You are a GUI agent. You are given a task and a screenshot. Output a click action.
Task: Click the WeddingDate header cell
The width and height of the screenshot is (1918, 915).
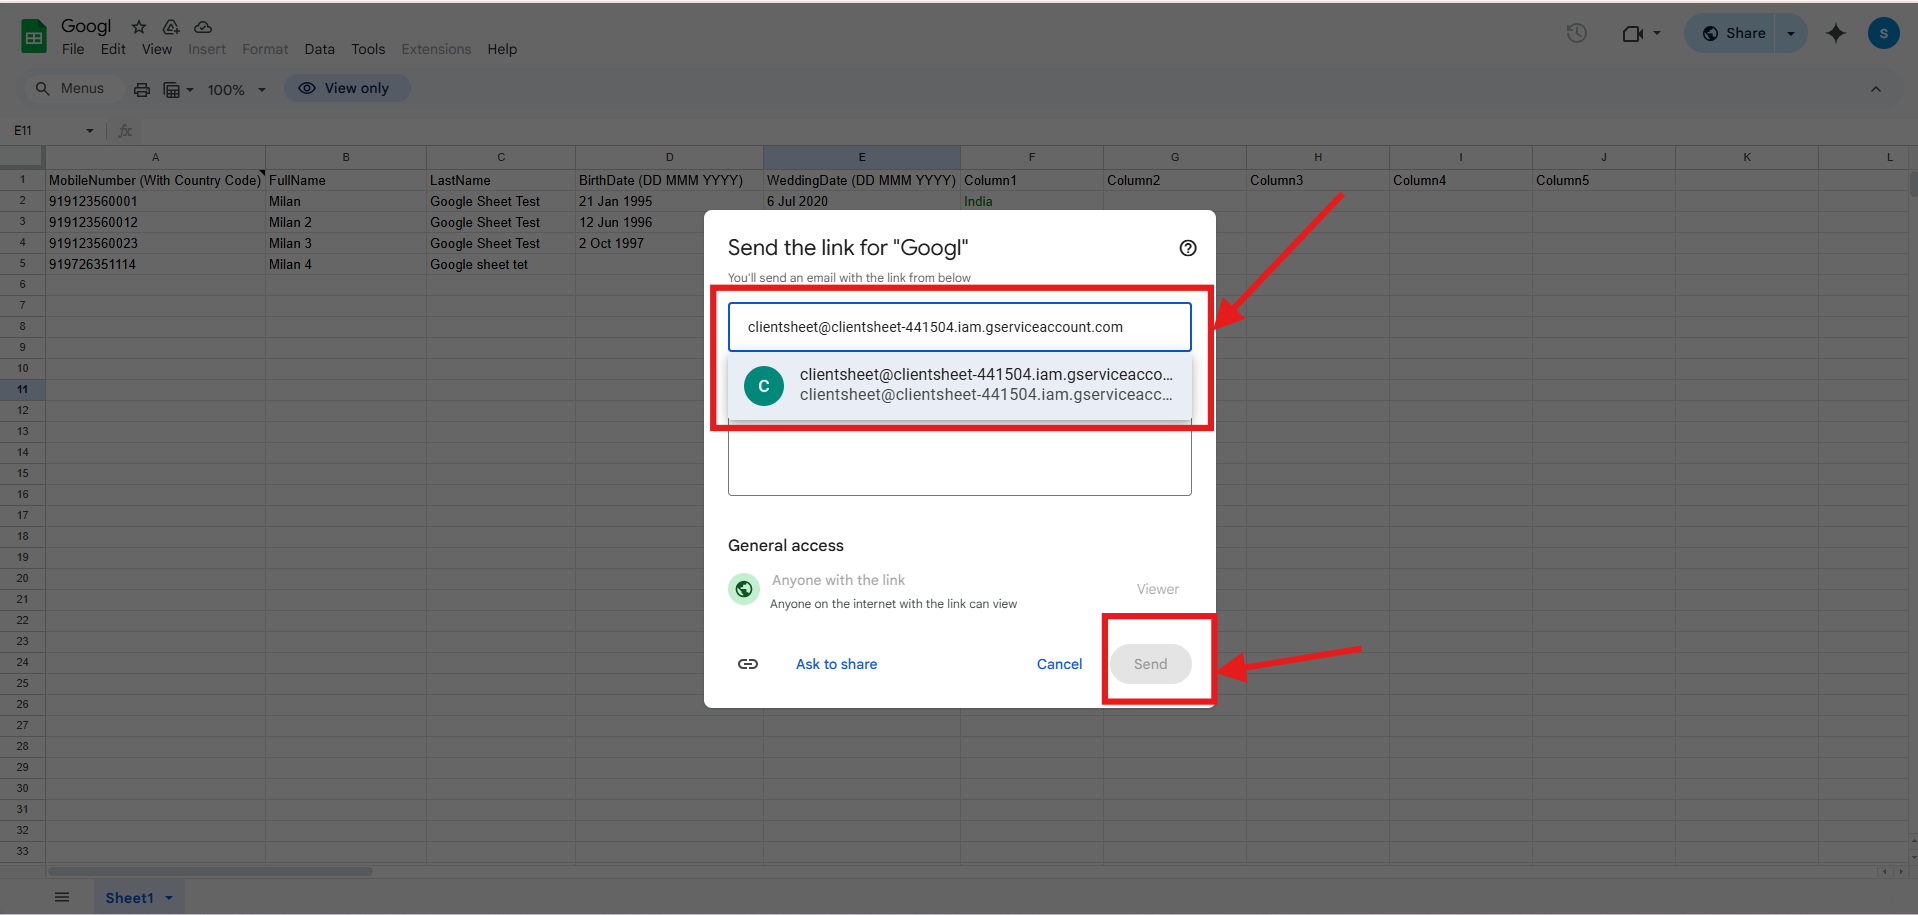tap(862, 180)
